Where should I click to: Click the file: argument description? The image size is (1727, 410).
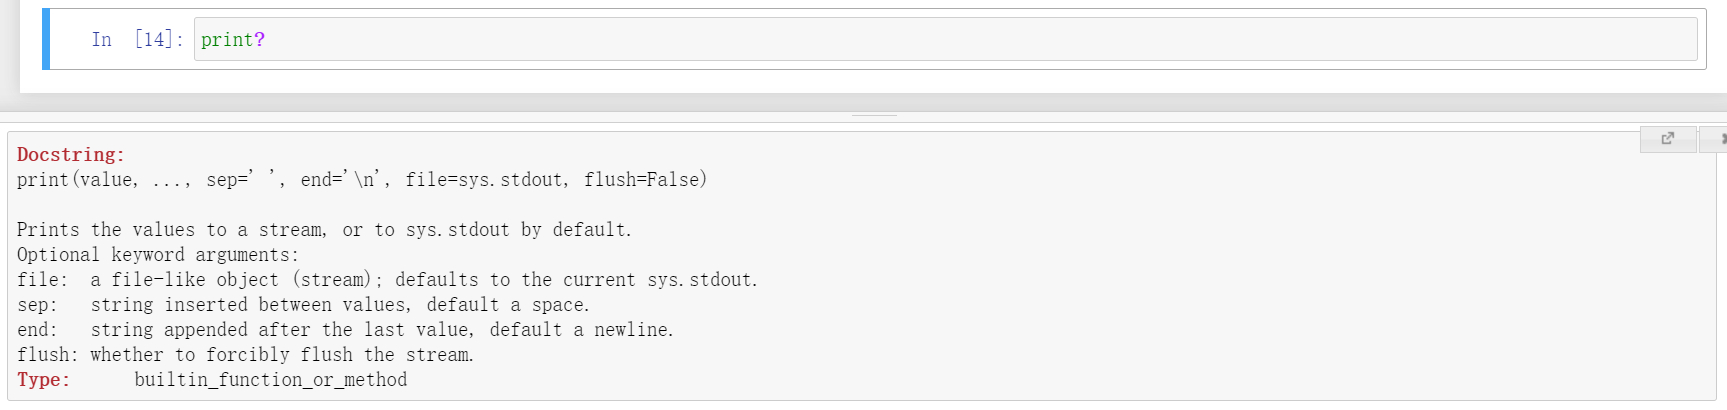[x=387, y=280]
